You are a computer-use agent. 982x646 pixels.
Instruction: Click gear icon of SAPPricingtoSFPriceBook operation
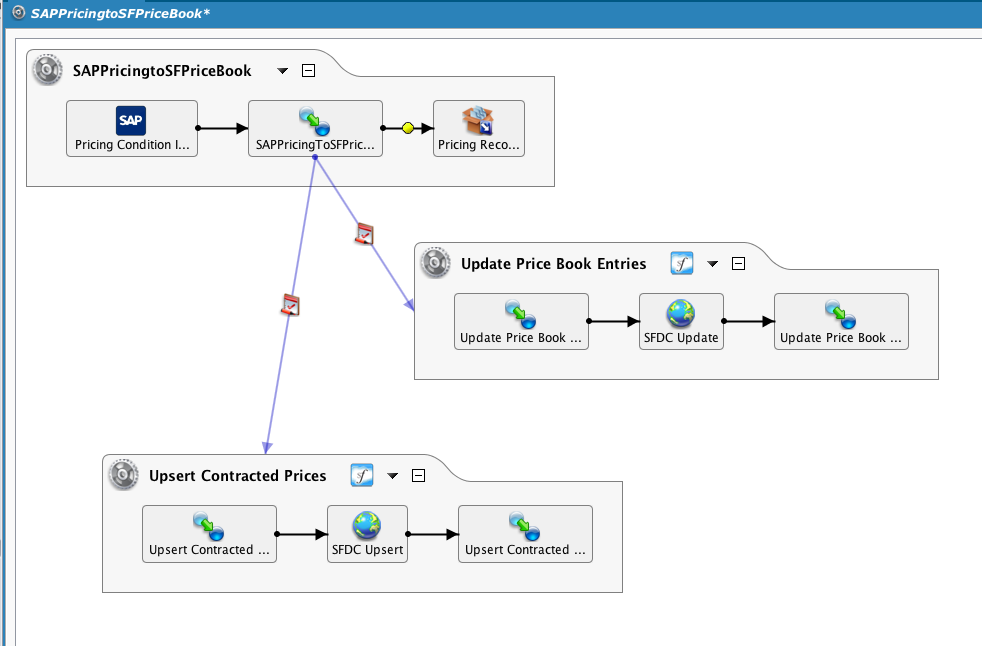[47, 71]
